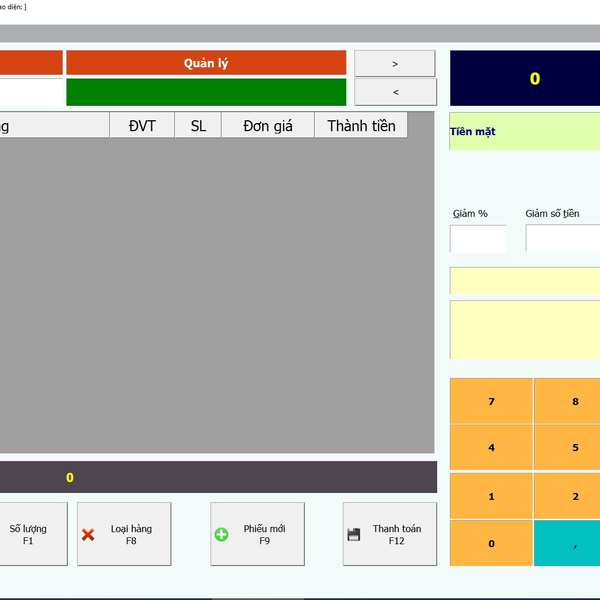600x600 pixels.
Task: Select the ĐVT column header
Action: tap(142, 125)
